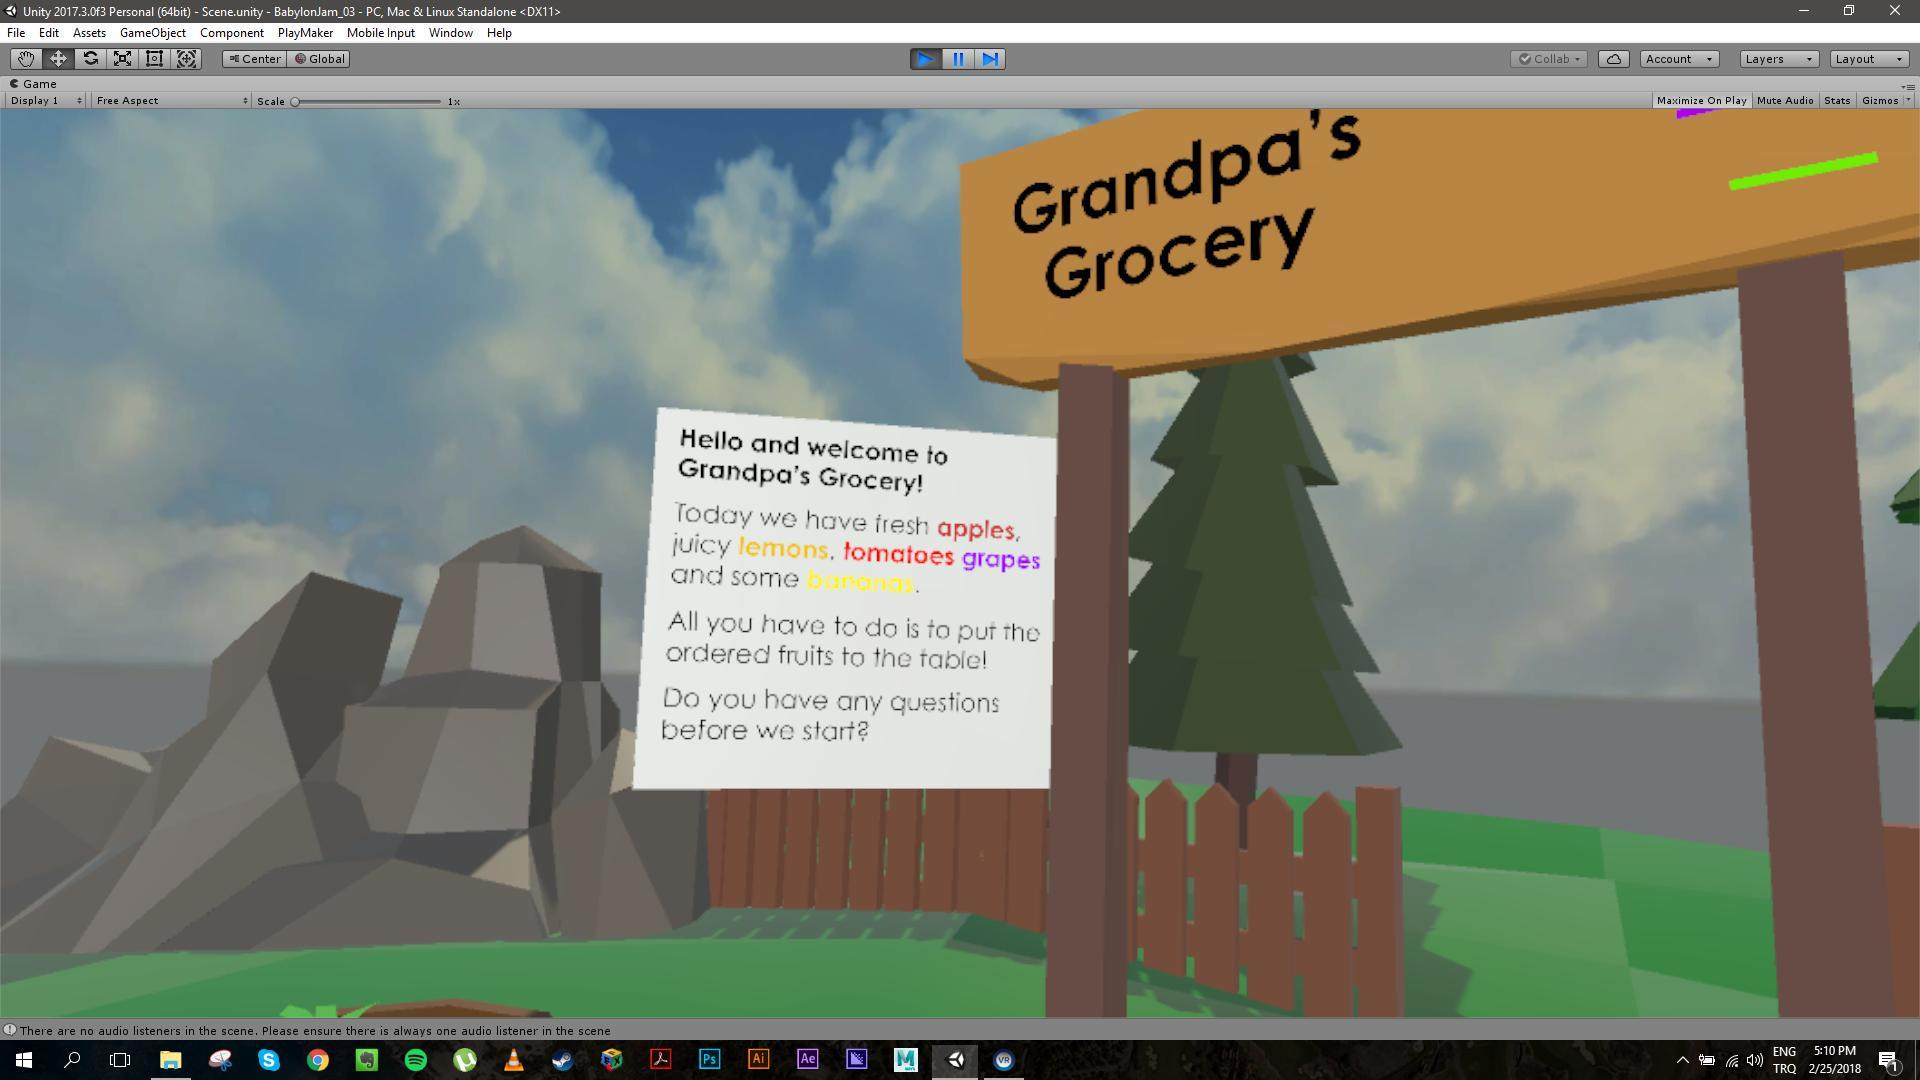Toggle Mute Audio in Game view
This screenshot has width=1920, height=1080.
click(x=1784, y=100)
